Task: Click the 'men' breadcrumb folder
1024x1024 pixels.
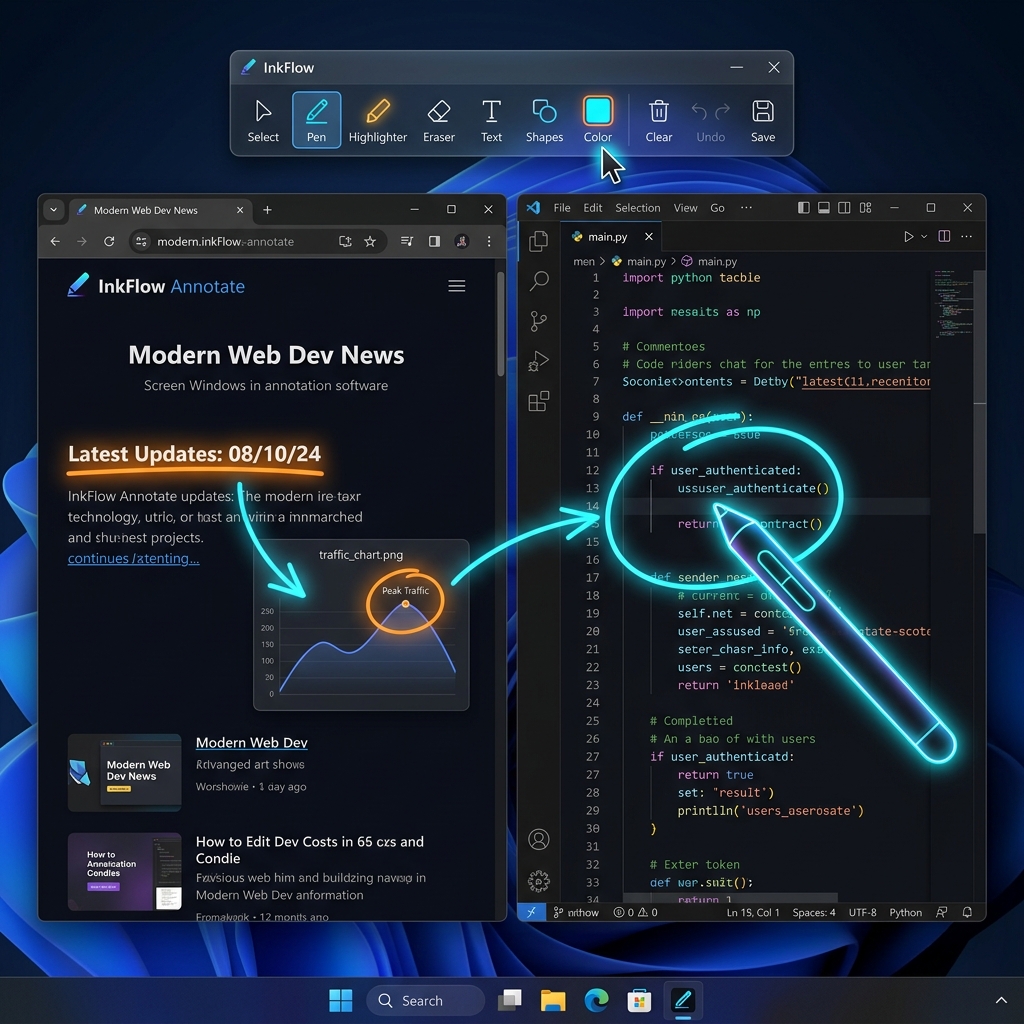Action: [584, 261]
